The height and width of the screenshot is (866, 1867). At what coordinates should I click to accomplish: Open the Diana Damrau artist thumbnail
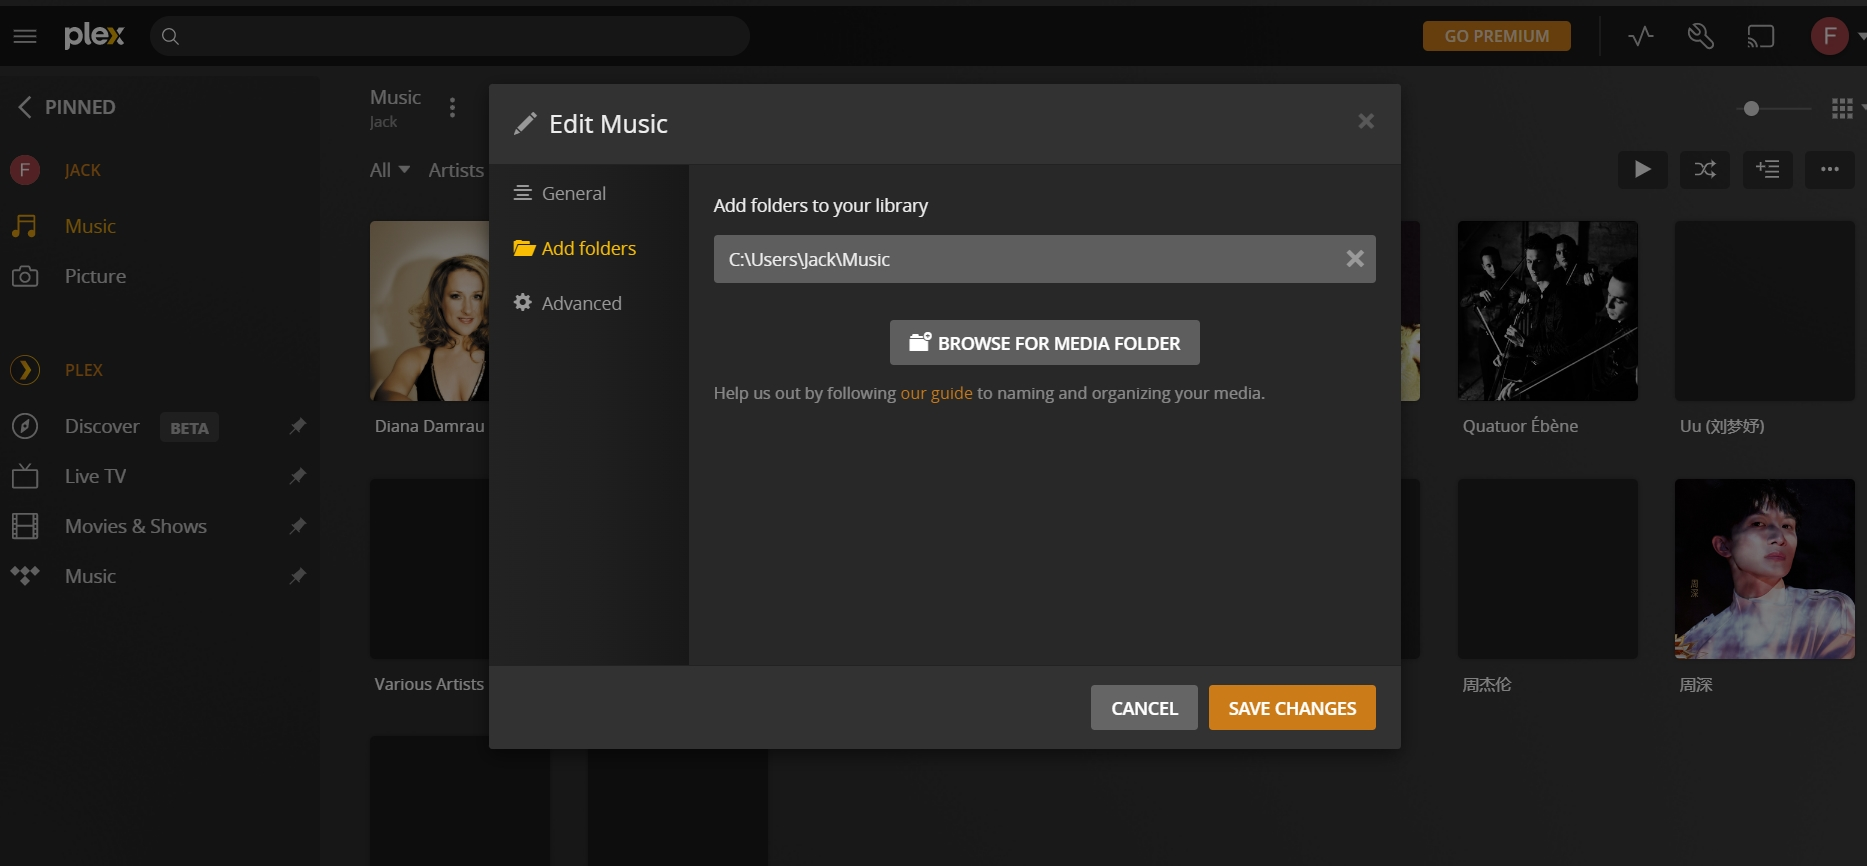[430, 311]
